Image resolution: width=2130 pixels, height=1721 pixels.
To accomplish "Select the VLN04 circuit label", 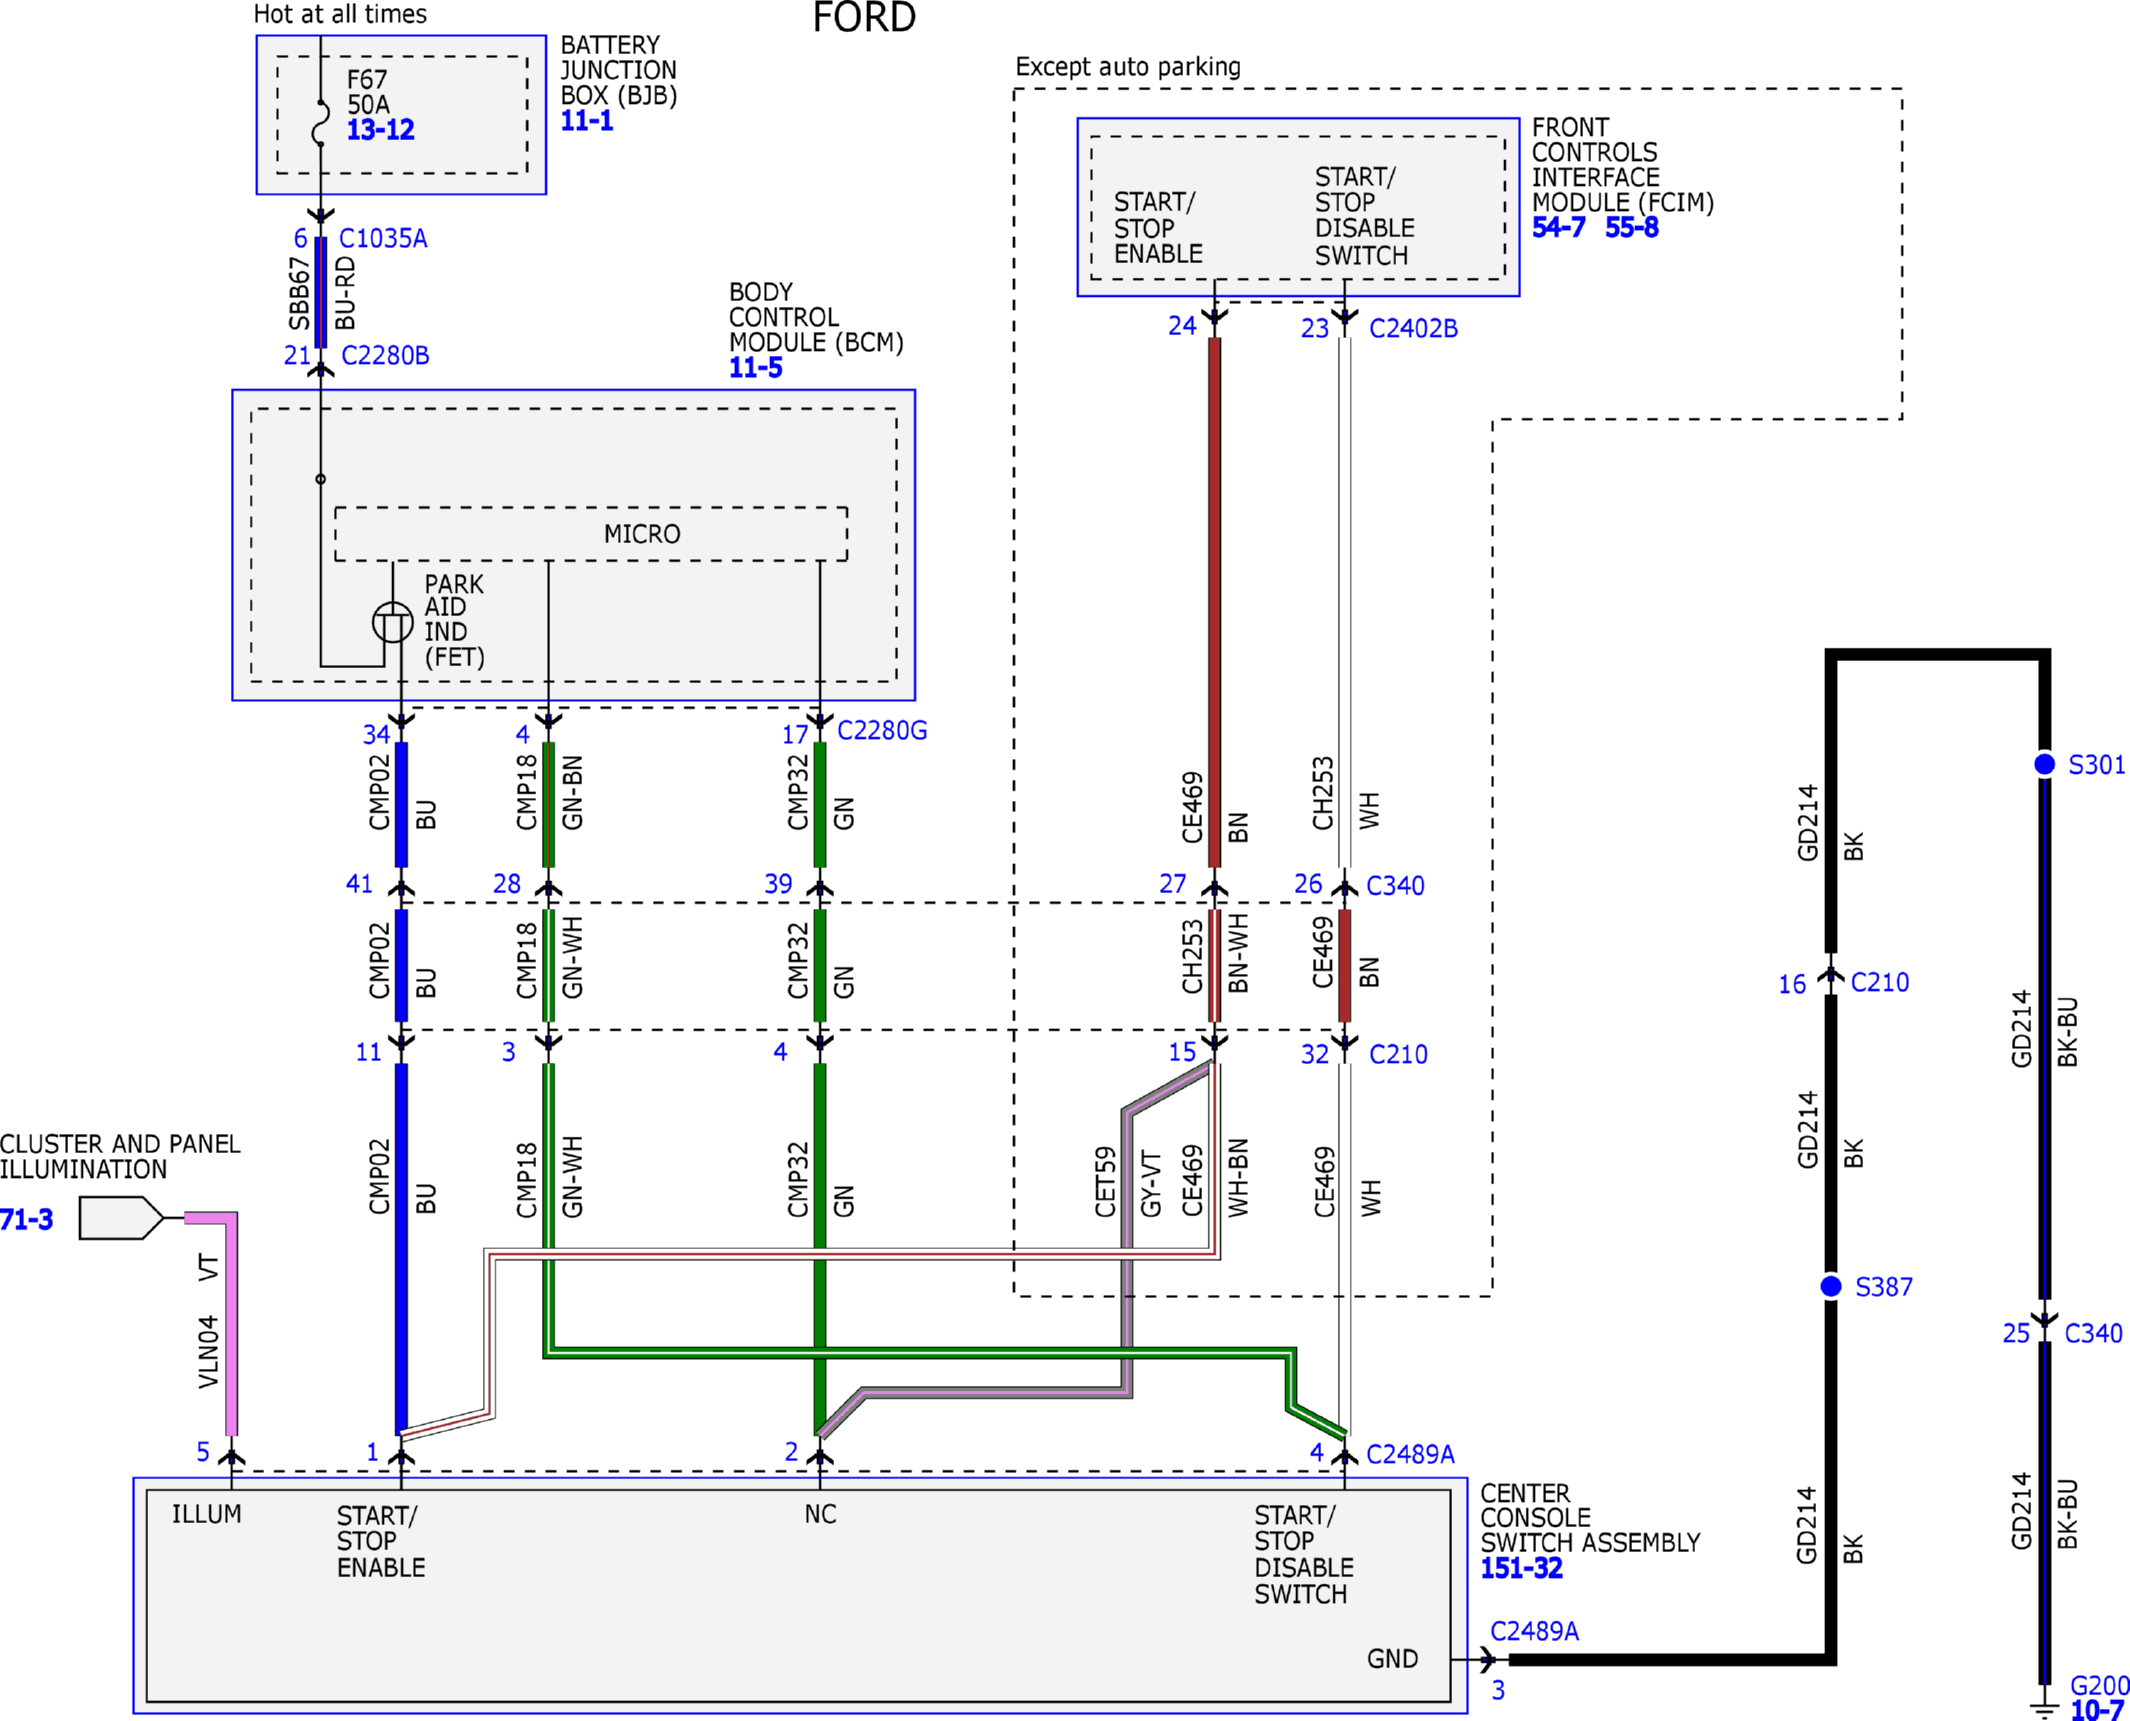I will (208, 1352).
